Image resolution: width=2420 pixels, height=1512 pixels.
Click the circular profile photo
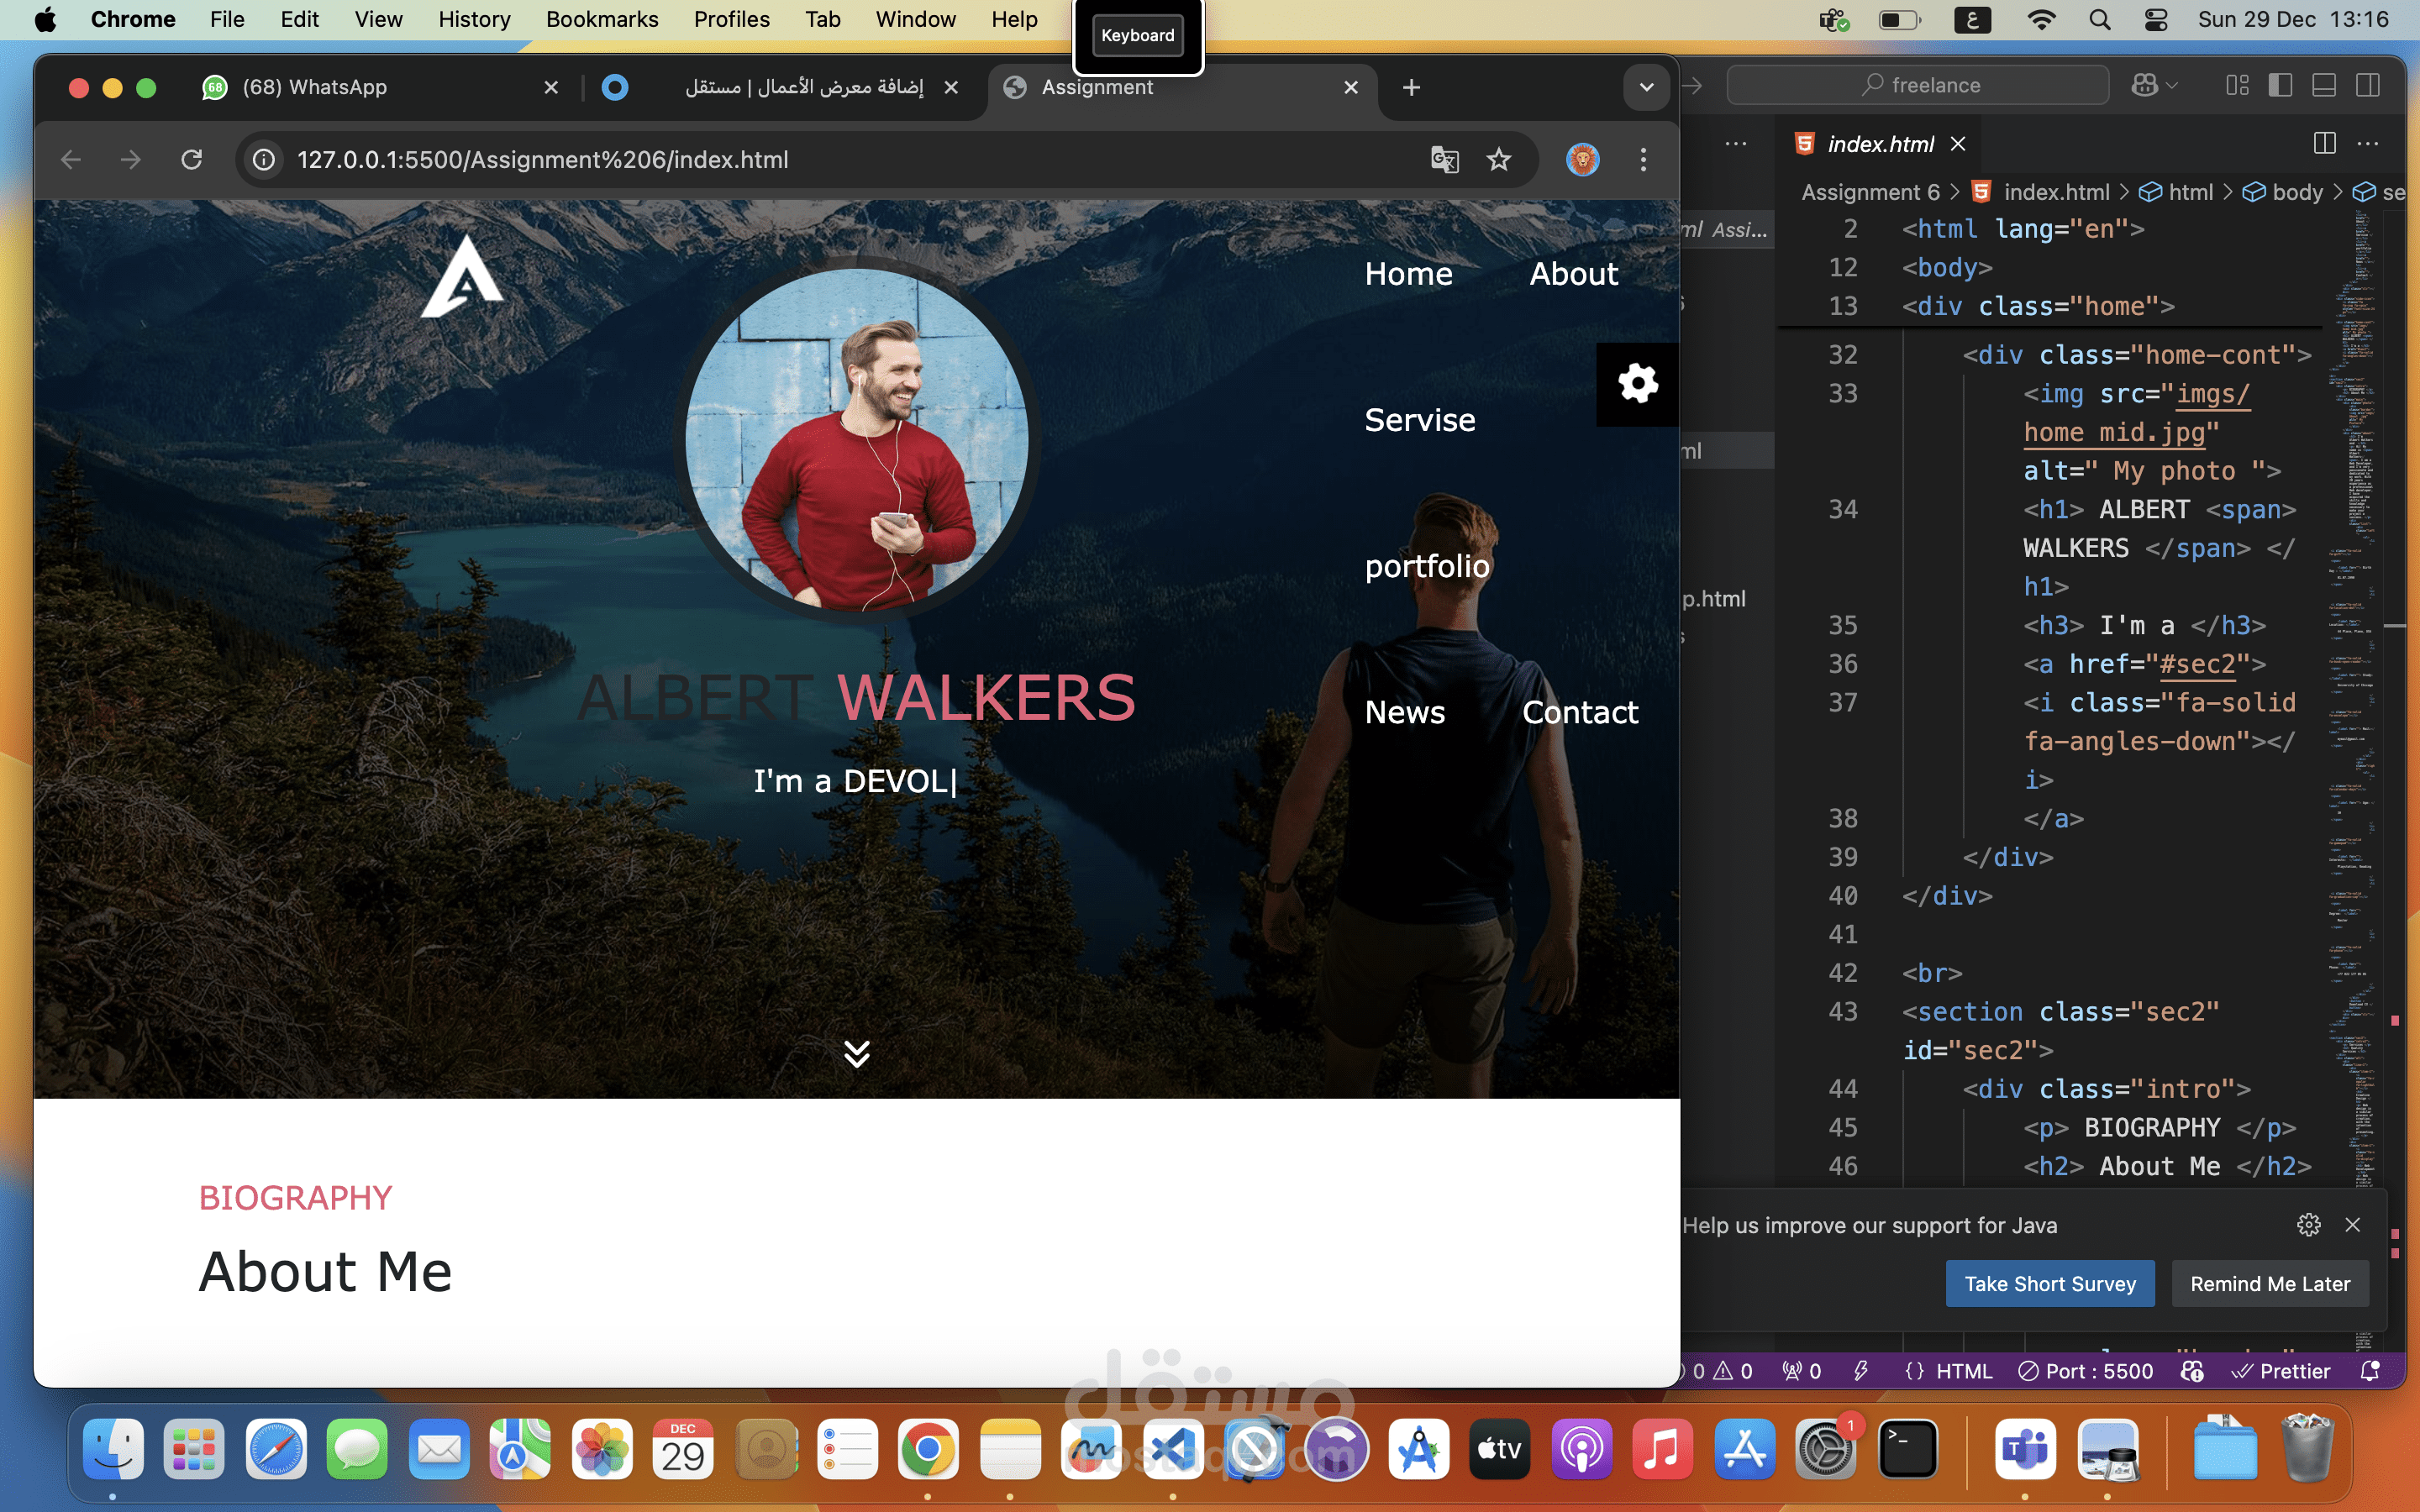[x=857, y=440]
